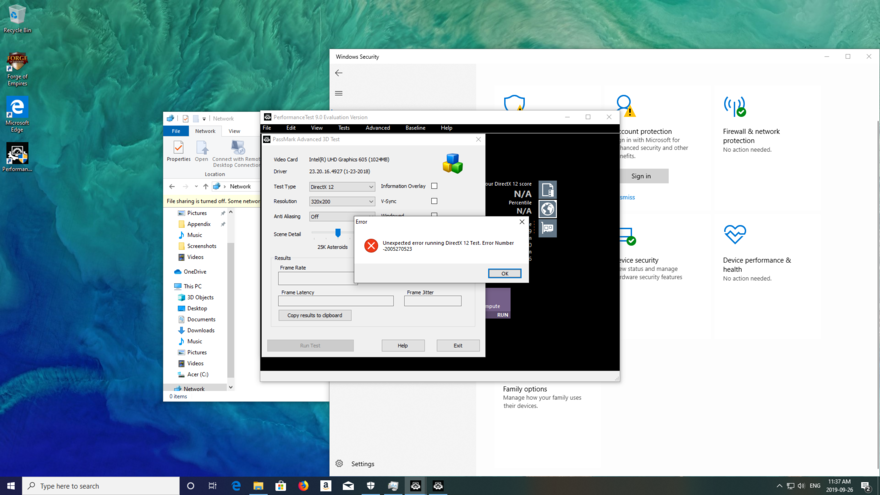Select Screenshots folder in Explorer sidebar
This screenshot has height=495, width=880.
(x=201, y=246)
